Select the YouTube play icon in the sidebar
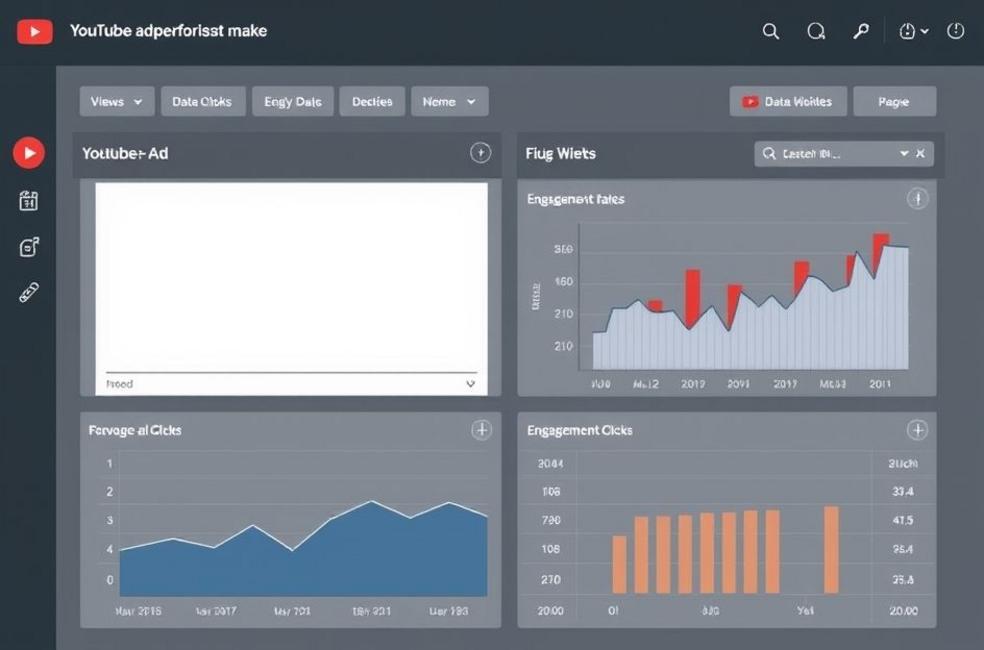This screenshot has height=650, width=984. click(29, 152)
